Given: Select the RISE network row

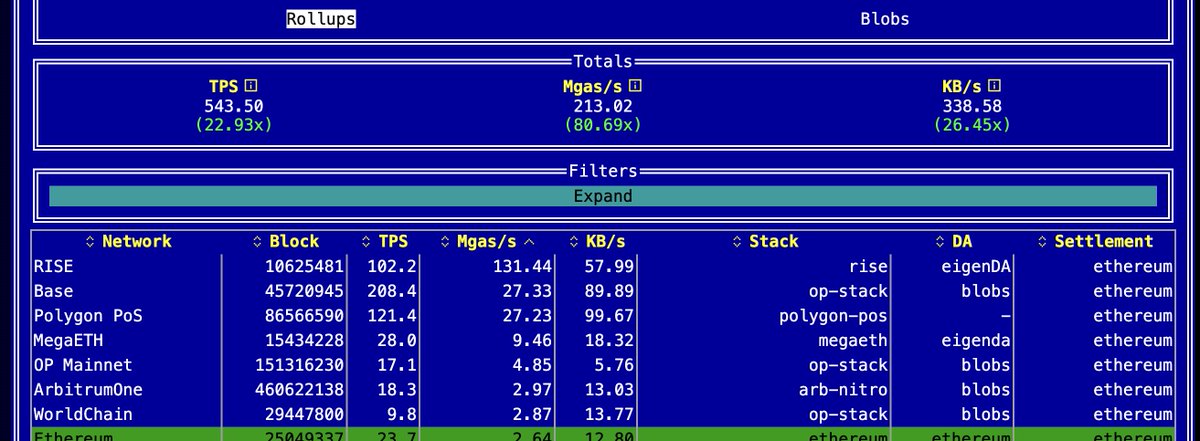Looking at the screenshot, I should 602,266.
